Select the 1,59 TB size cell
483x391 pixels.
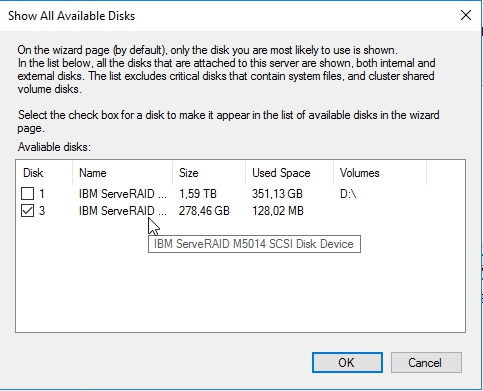(x=198, y=194)
